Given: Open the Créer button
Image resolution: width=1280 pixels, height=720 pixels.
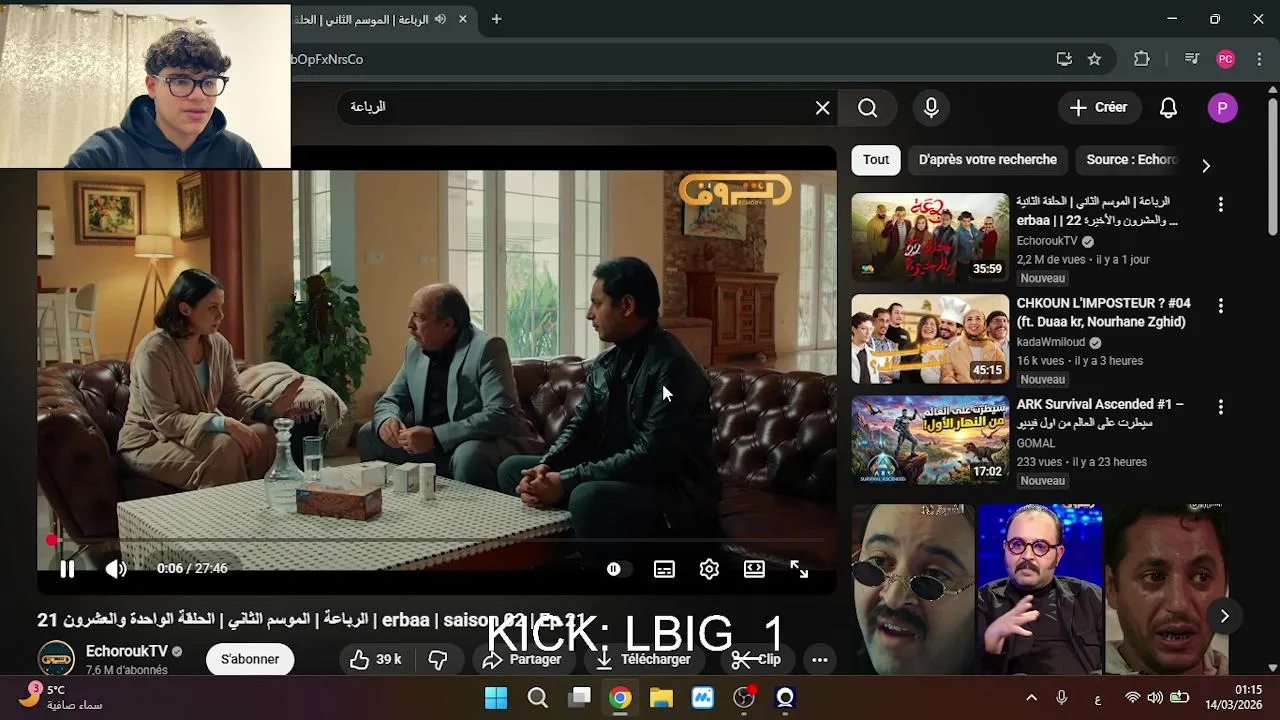Looking at the screenshot, I should (x=1099, y=108).
